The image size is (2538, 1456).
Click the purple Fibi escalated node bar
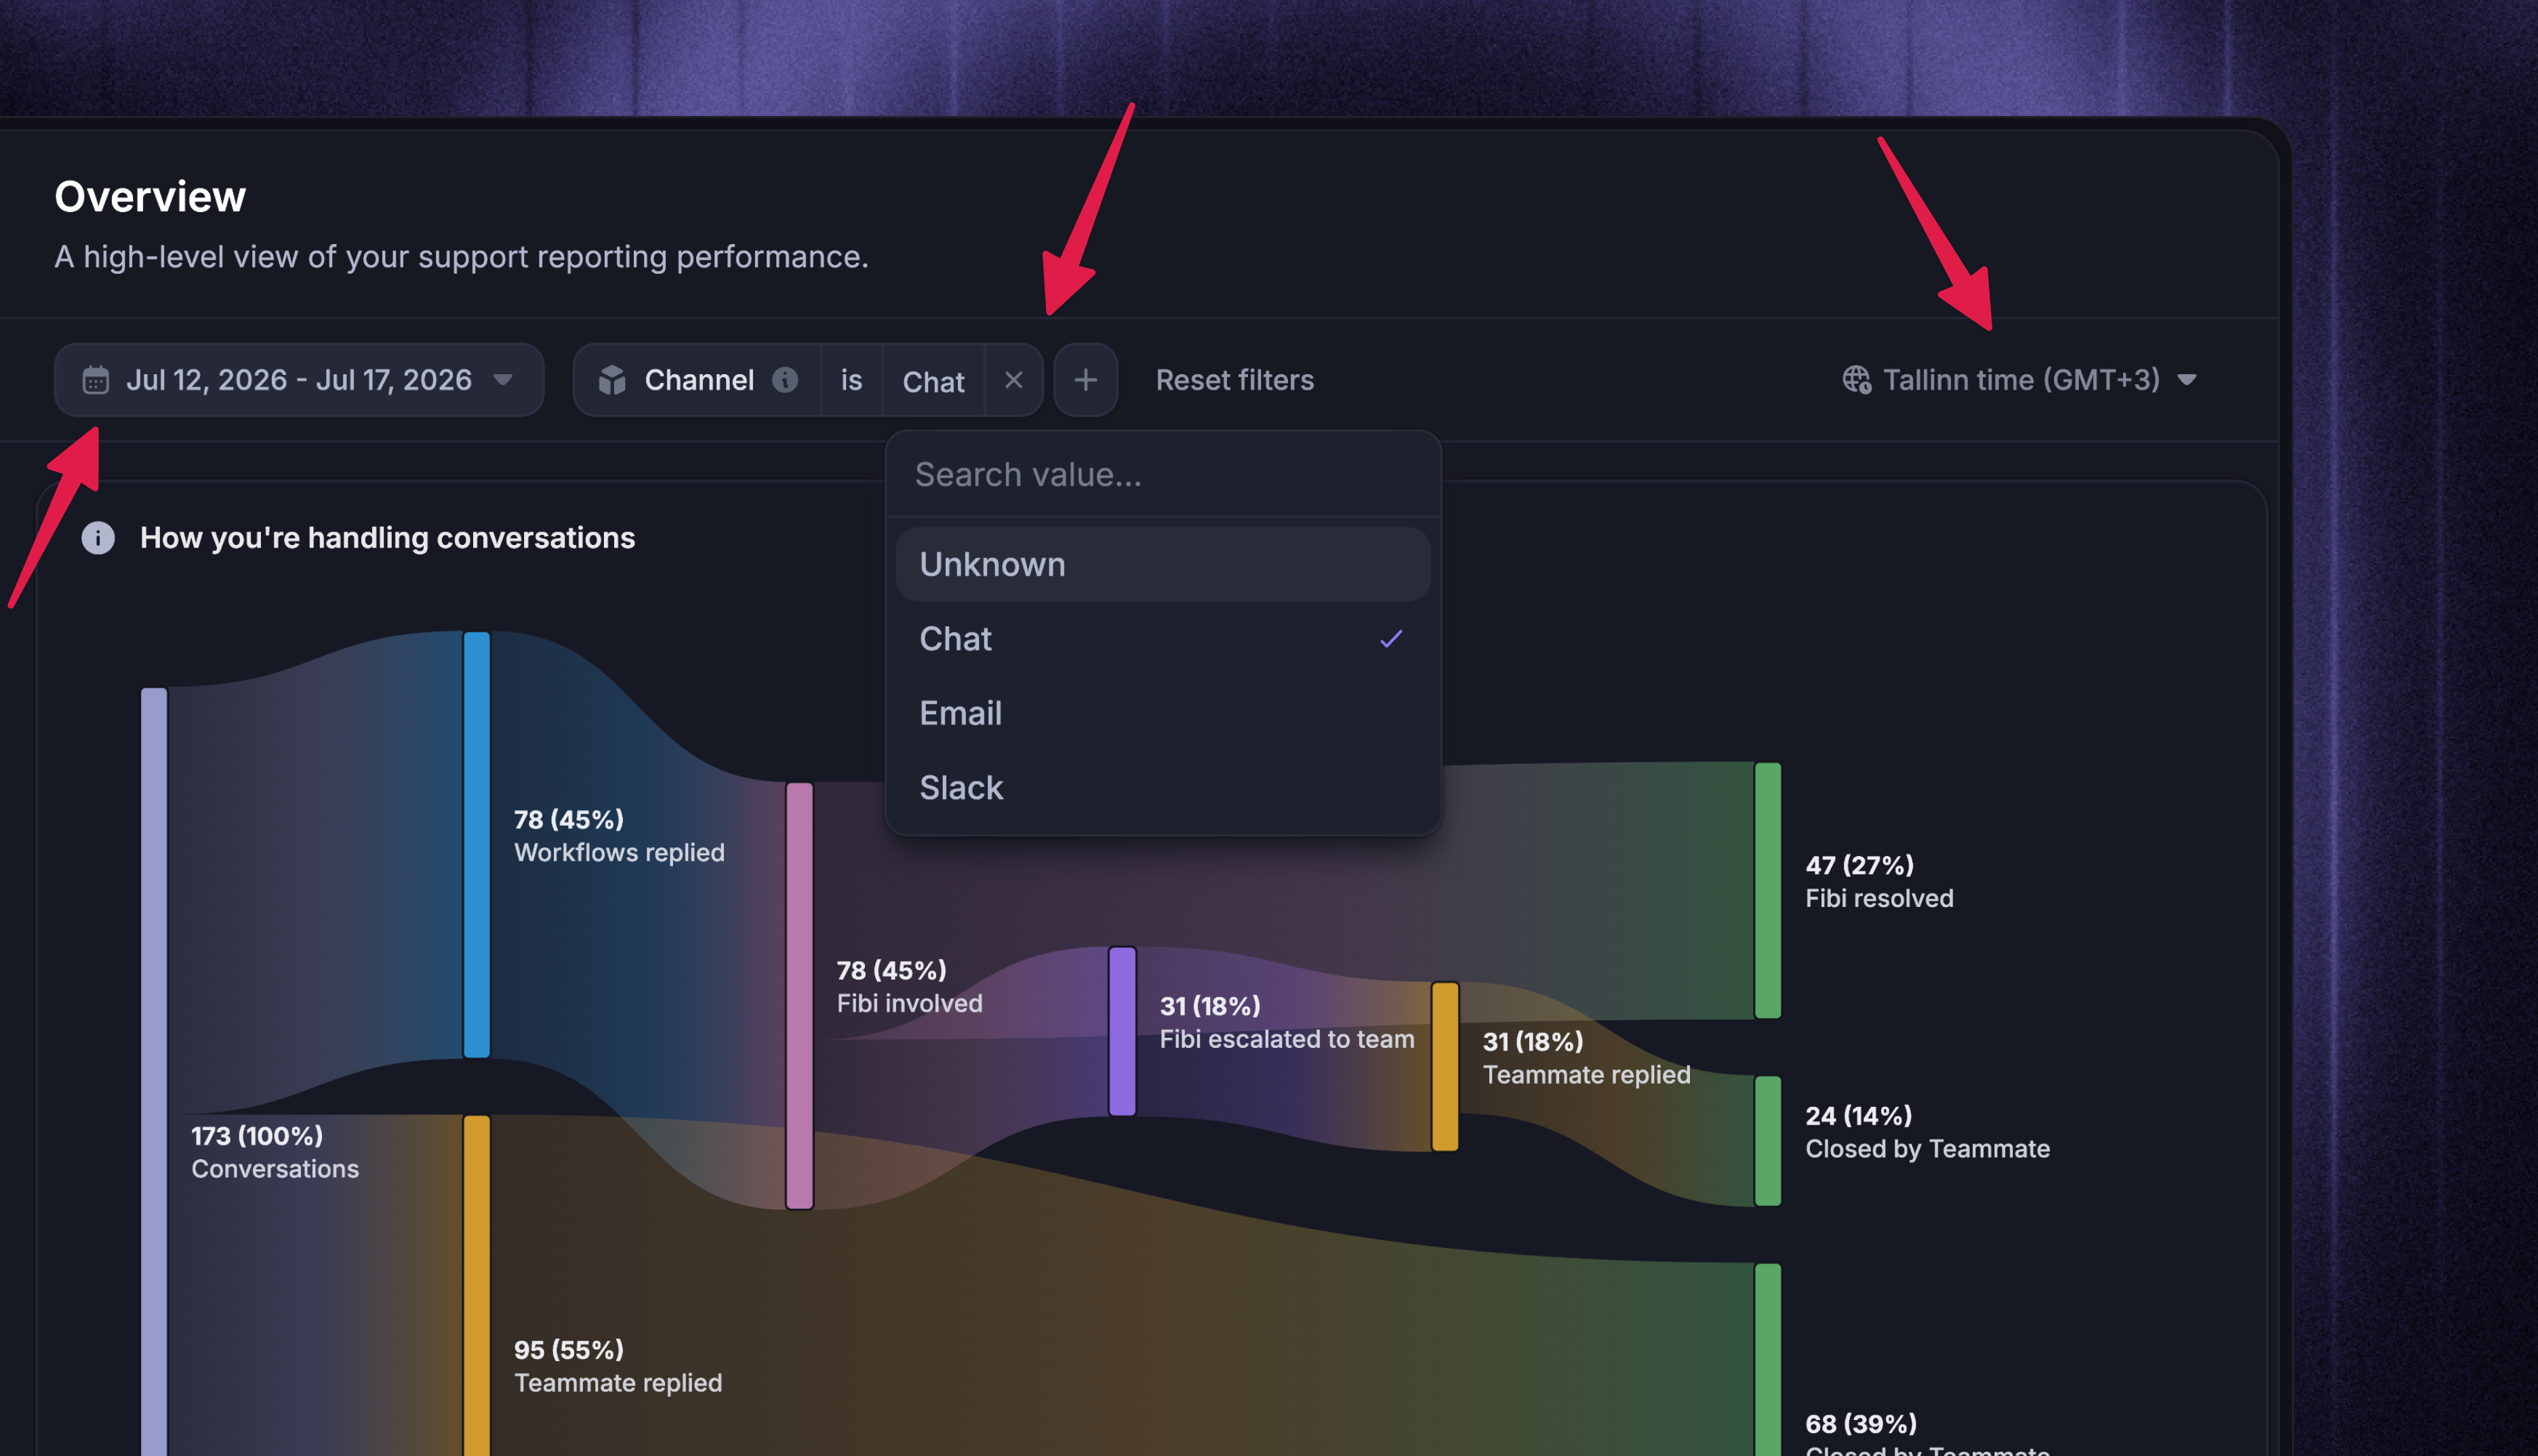[x=1123, y=1031]
